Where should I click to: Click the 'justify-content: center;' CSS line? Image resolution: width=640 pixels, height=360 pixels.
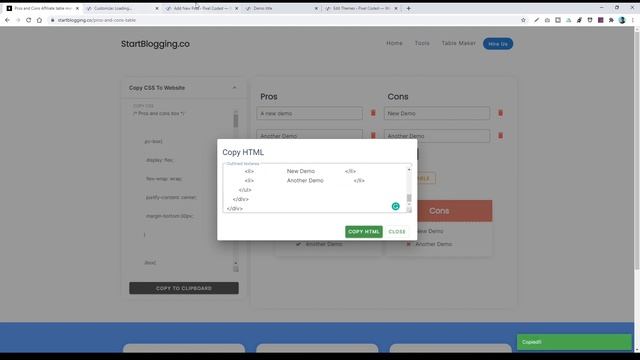tap(171, 197)
